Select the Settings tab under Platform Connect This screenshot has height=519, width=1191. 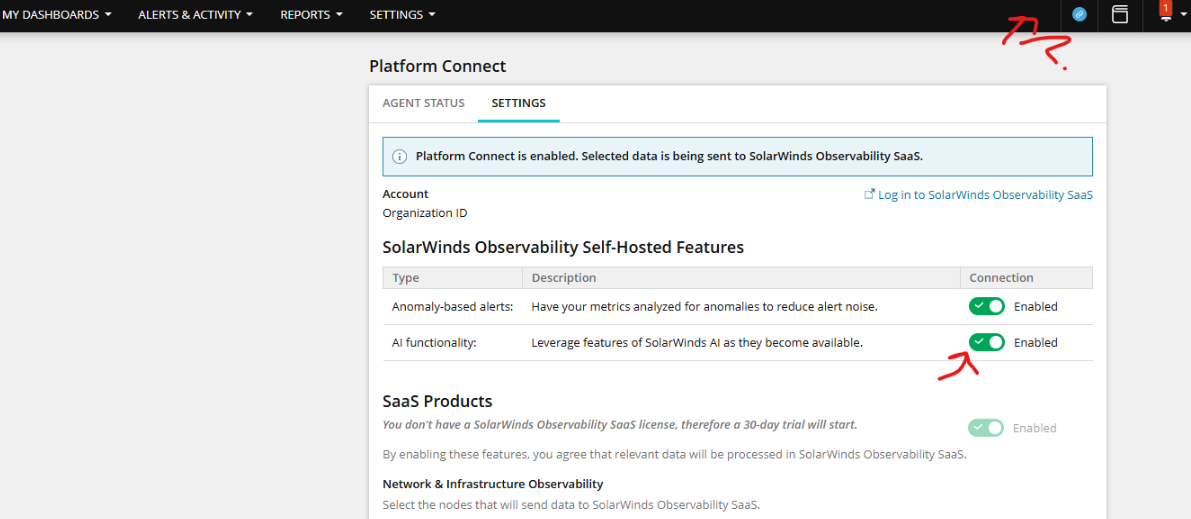click(x=518, y=103)
